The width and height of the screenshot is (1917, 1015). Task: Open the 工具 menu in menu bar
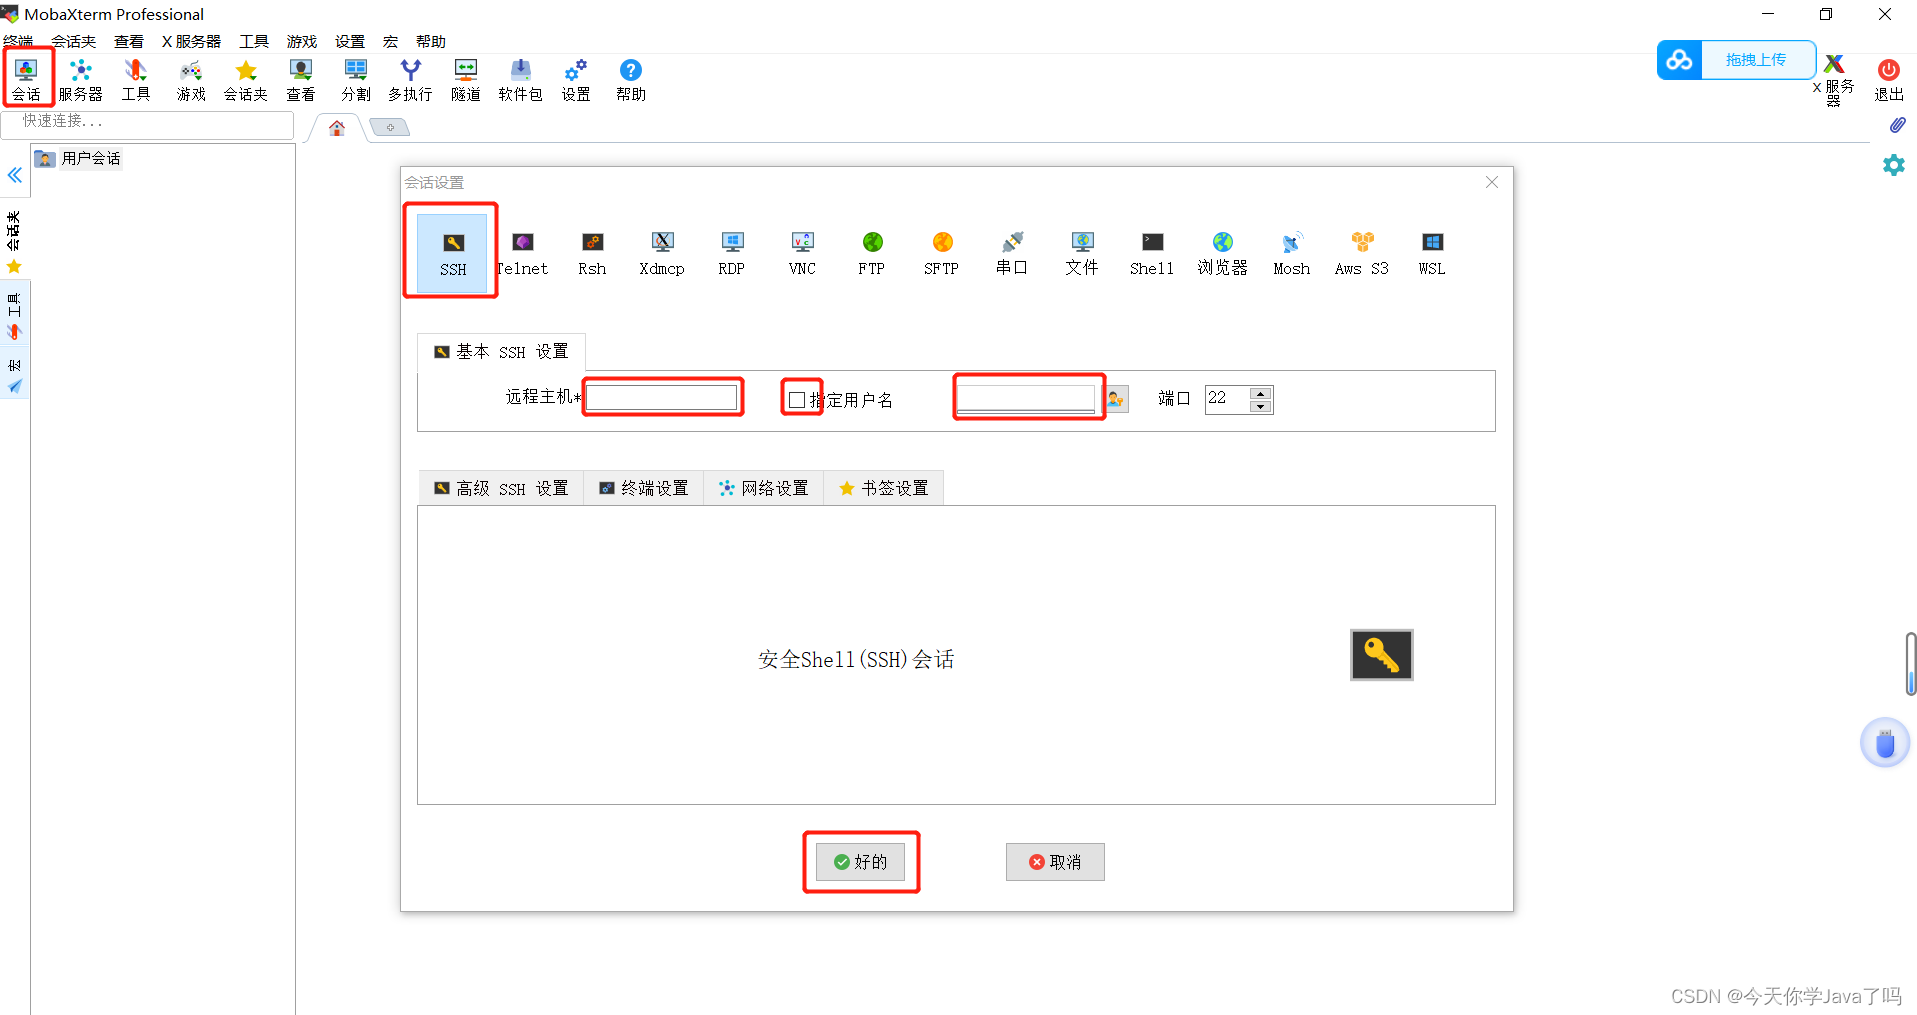tap(254, 42)
